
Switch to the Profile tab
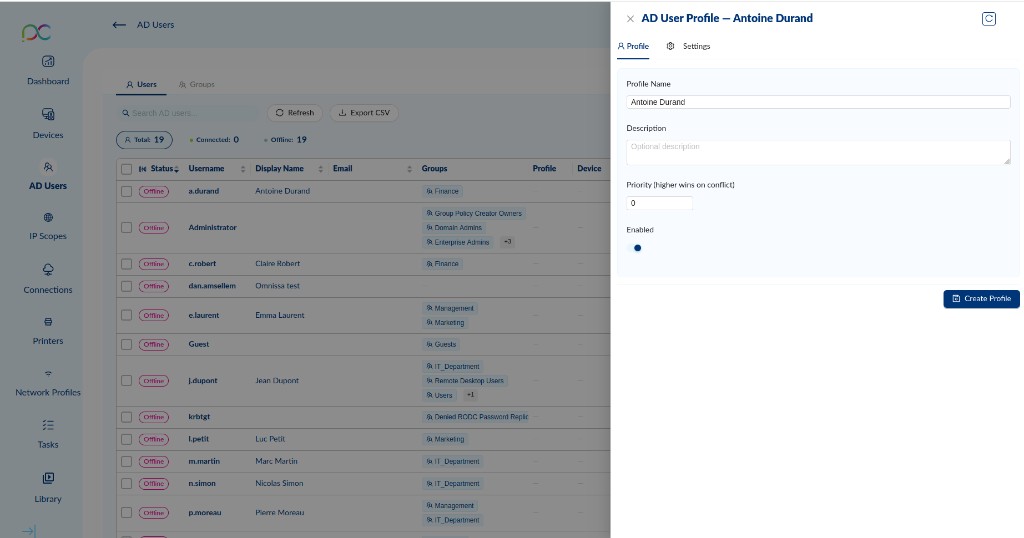(x=633, y=46)
